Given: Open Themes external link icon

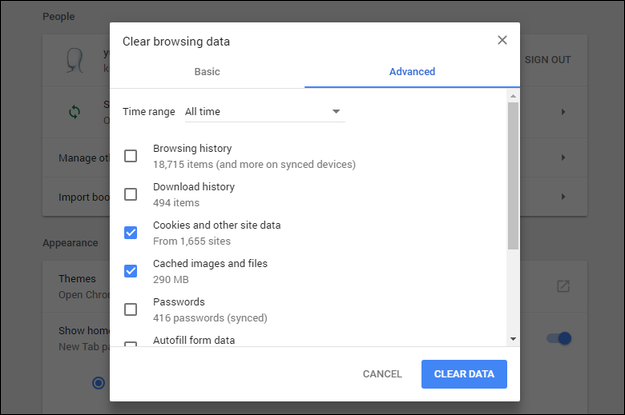Looking at the screenshot, I should (x=563, y=286).
